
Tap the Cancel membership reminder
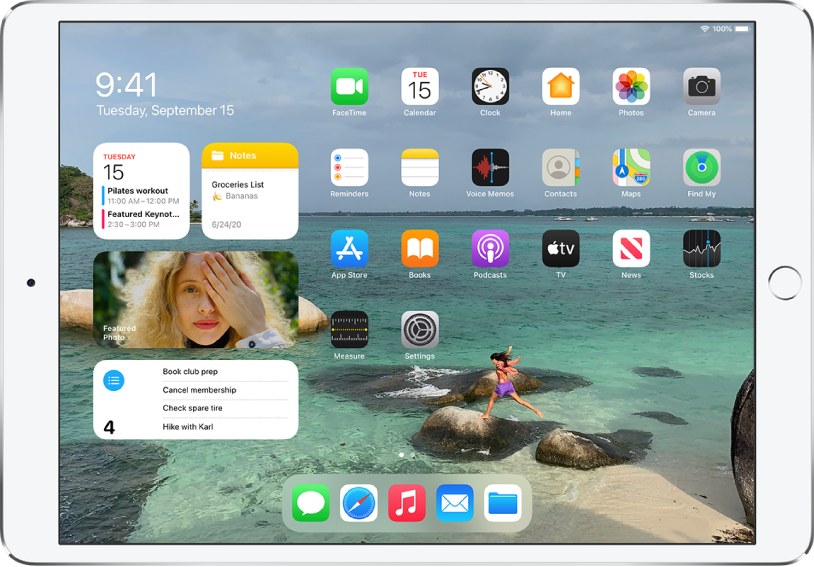click(x=199, y=390)
